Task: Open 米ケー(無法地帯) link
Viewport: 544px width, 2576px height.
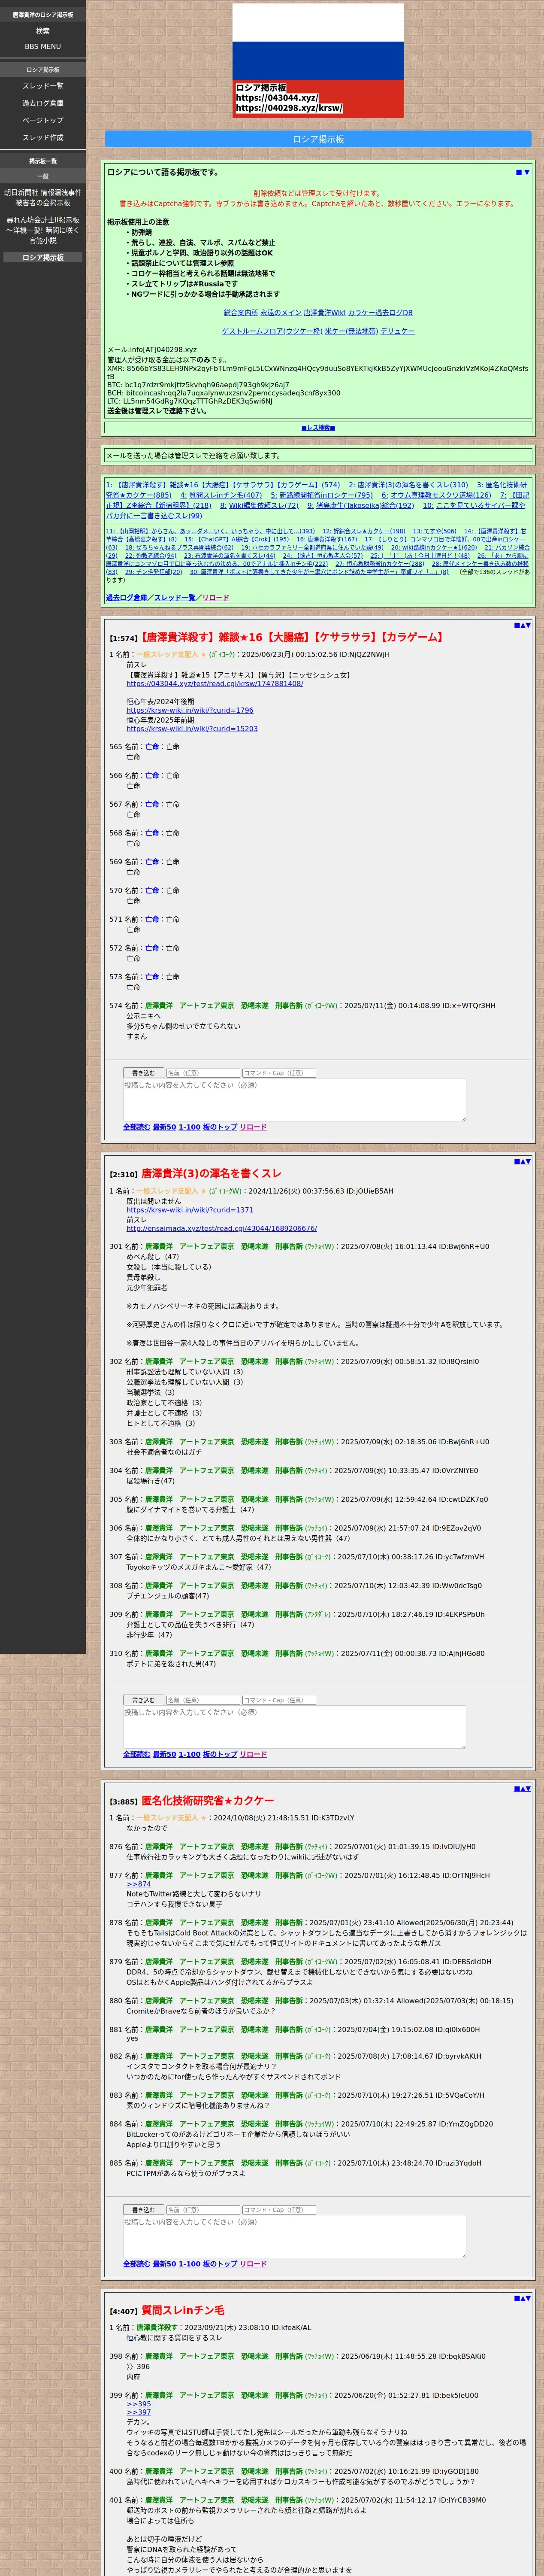Action: click(x=352, y=331)
